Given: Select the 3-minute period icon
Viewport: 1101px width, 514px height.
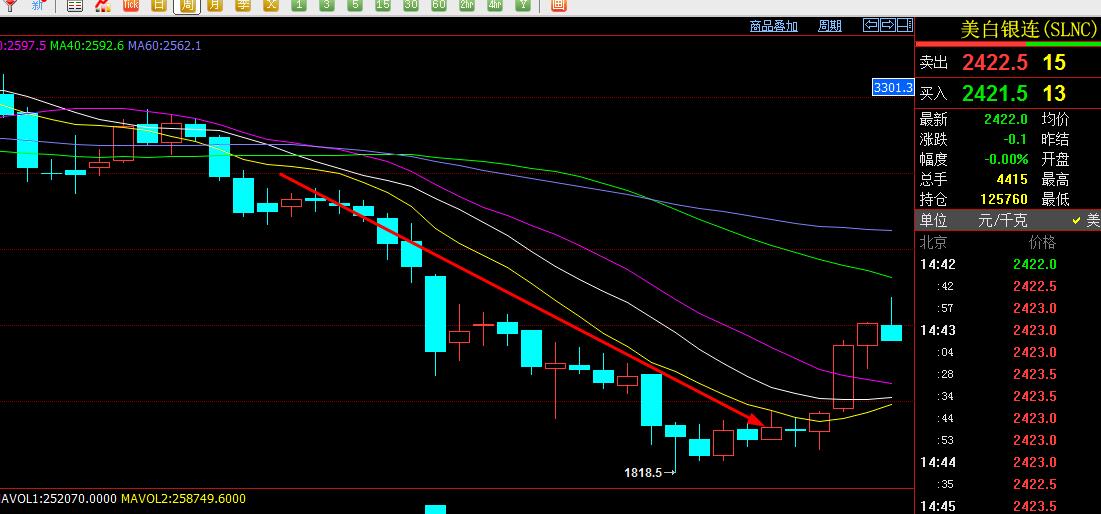Looking at the screenshot, I should click(327, 6).
